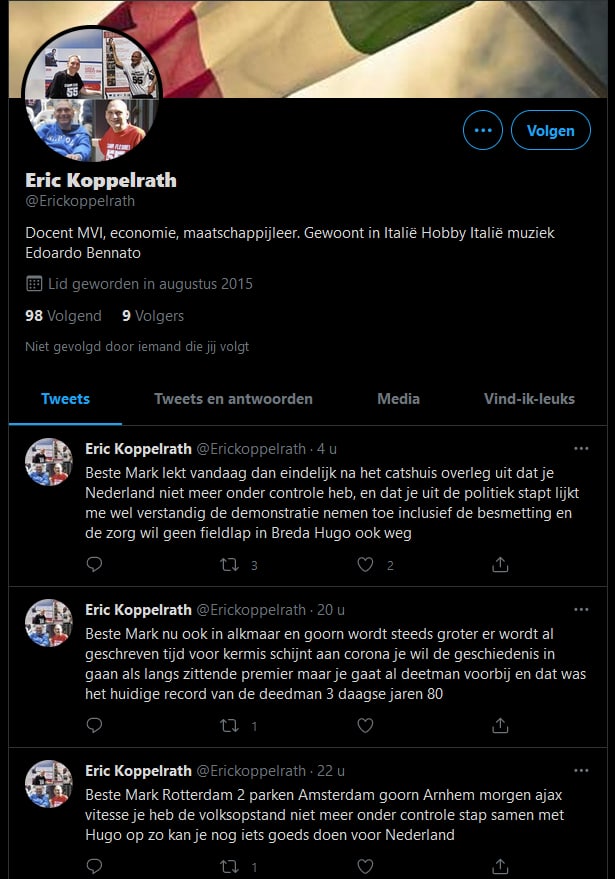The height and width of the screenshot is (879, 615).
Task: Like the tweet posted 22 hours ago
Action: pos(365,866)
